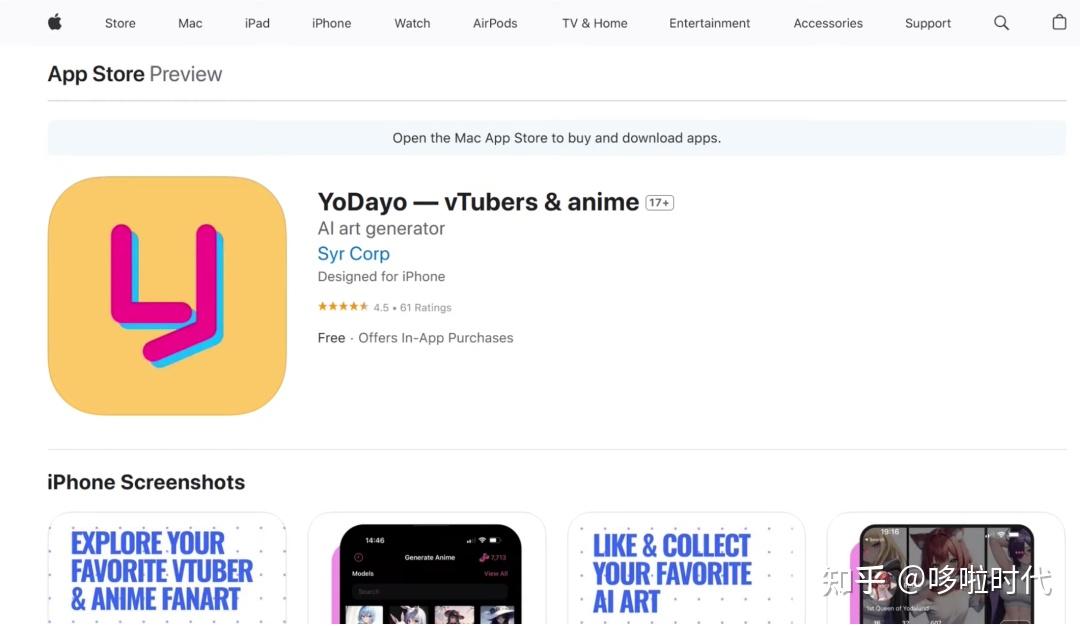Viewport: 1080px width, 626px height.
Task: Select iPad in navigation bar
Action: pos(257,23)
